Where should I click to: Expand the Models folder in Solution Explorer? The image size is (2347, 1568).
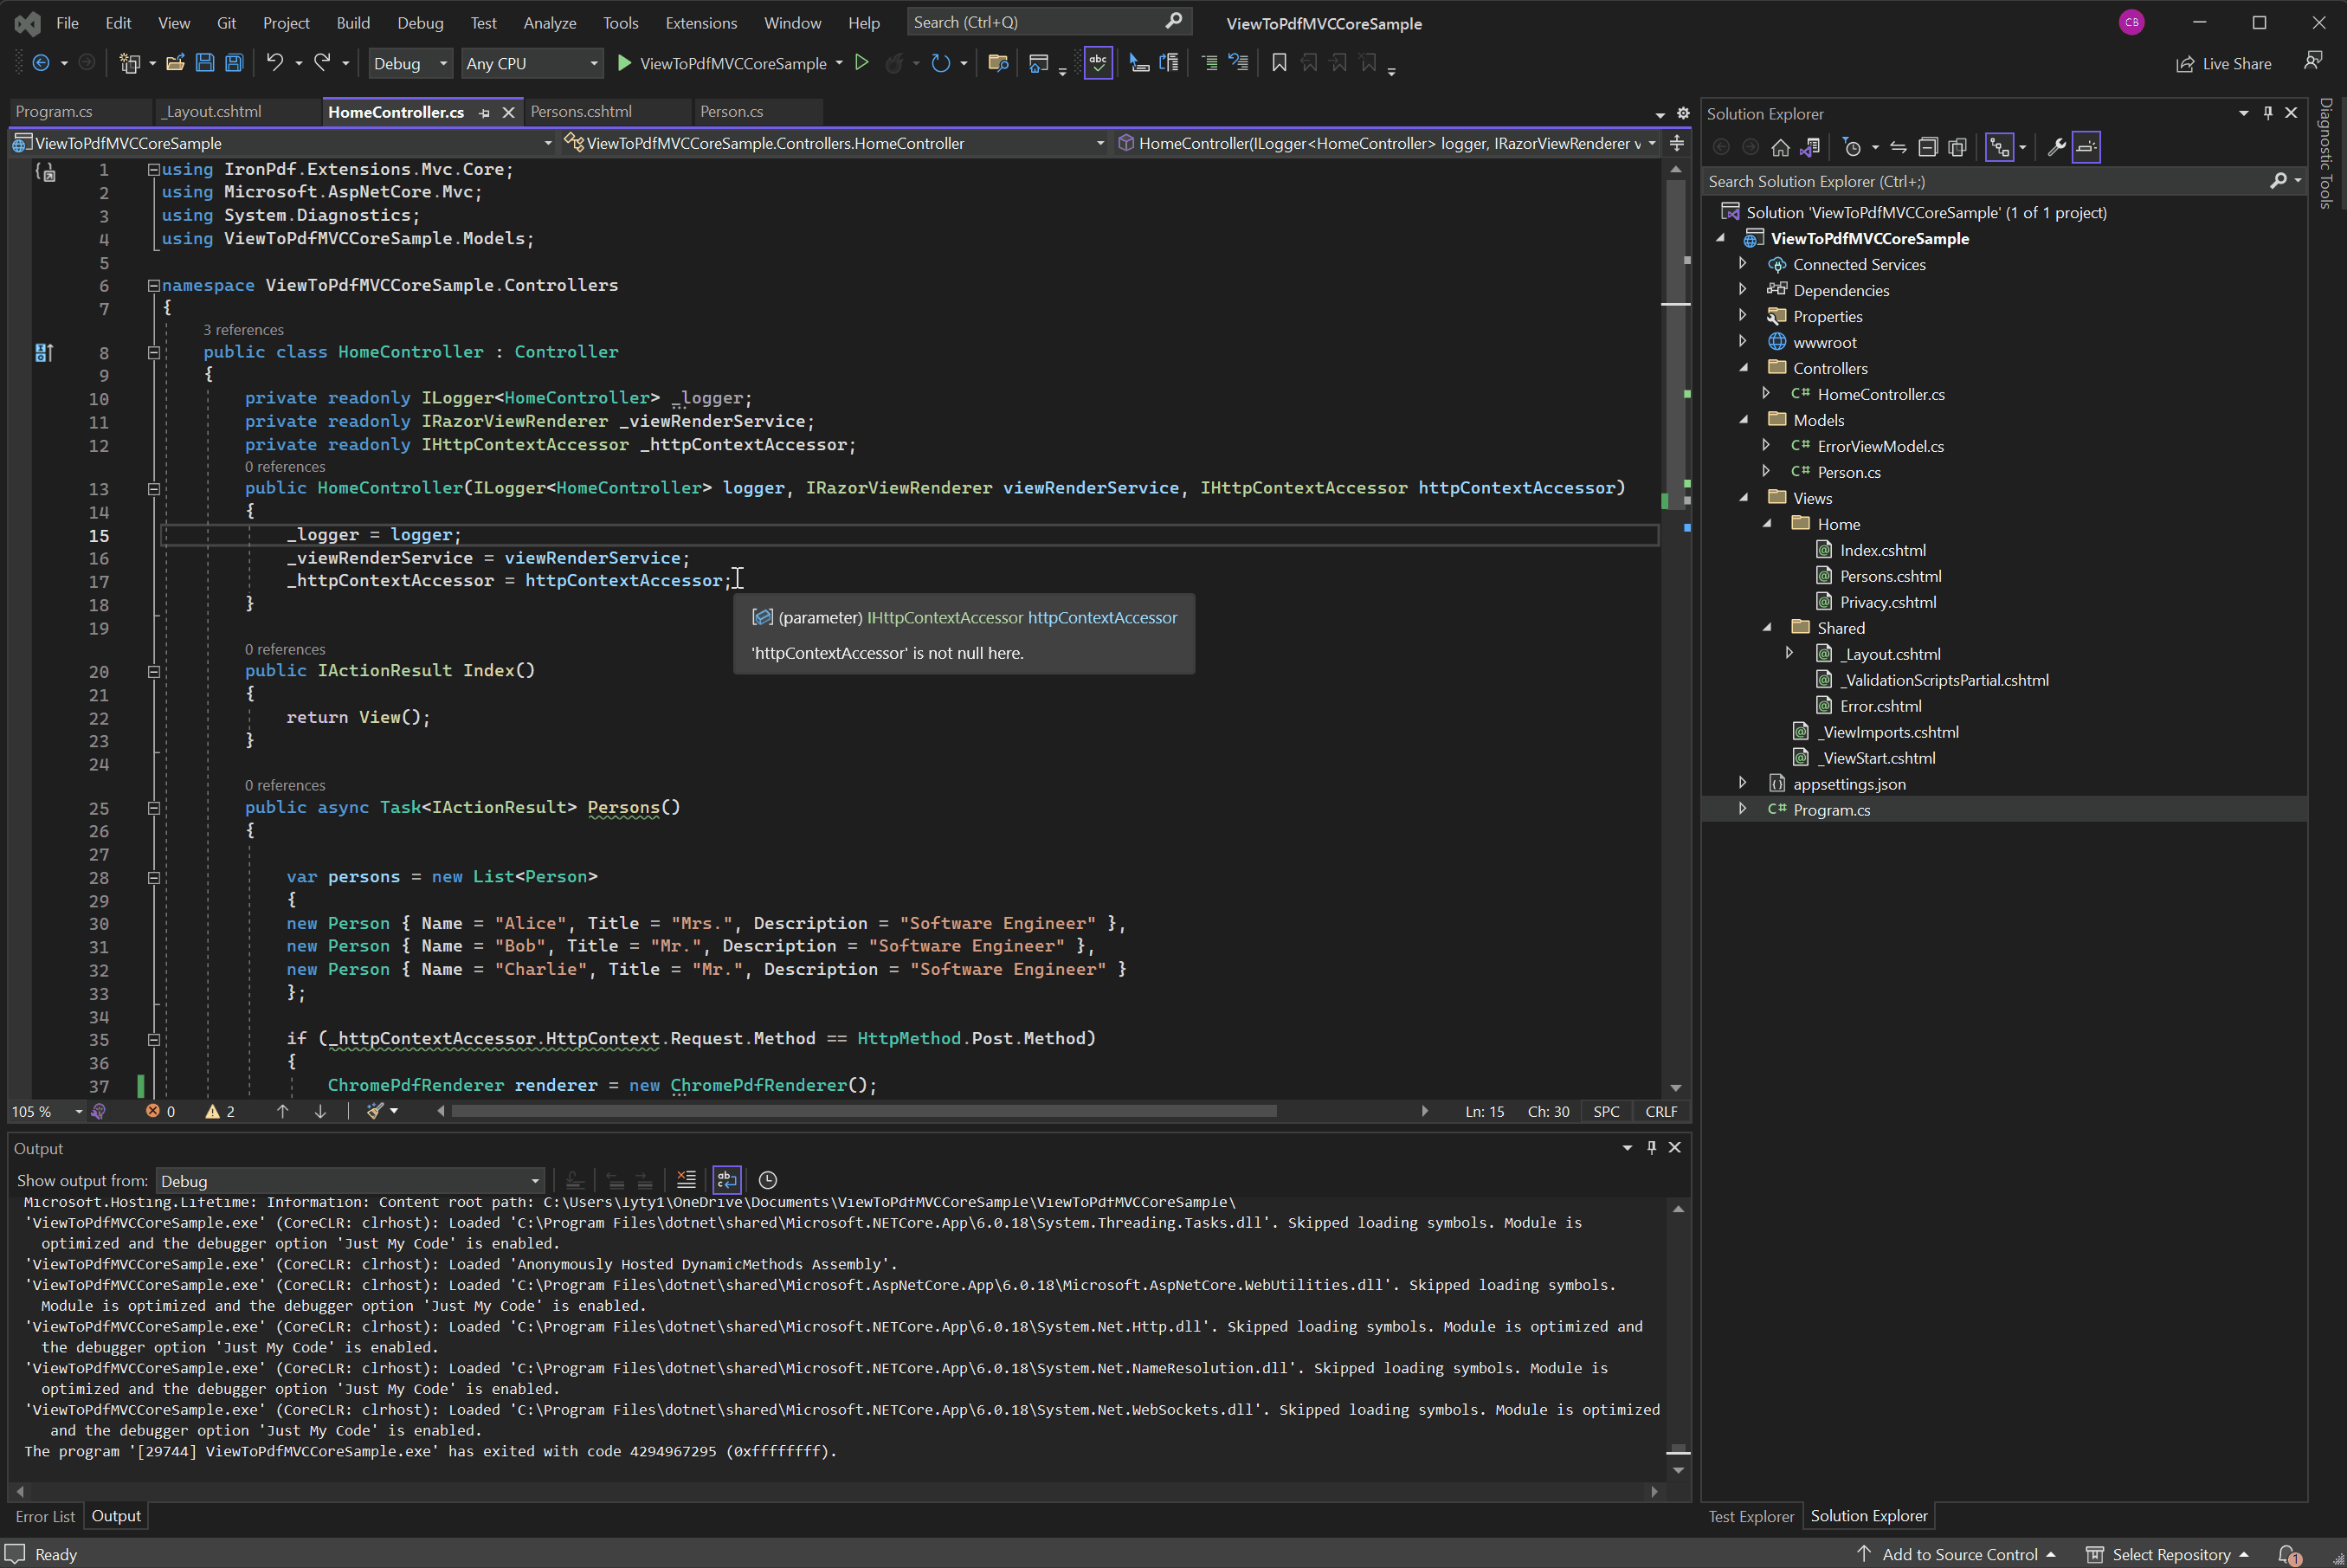1745,420
